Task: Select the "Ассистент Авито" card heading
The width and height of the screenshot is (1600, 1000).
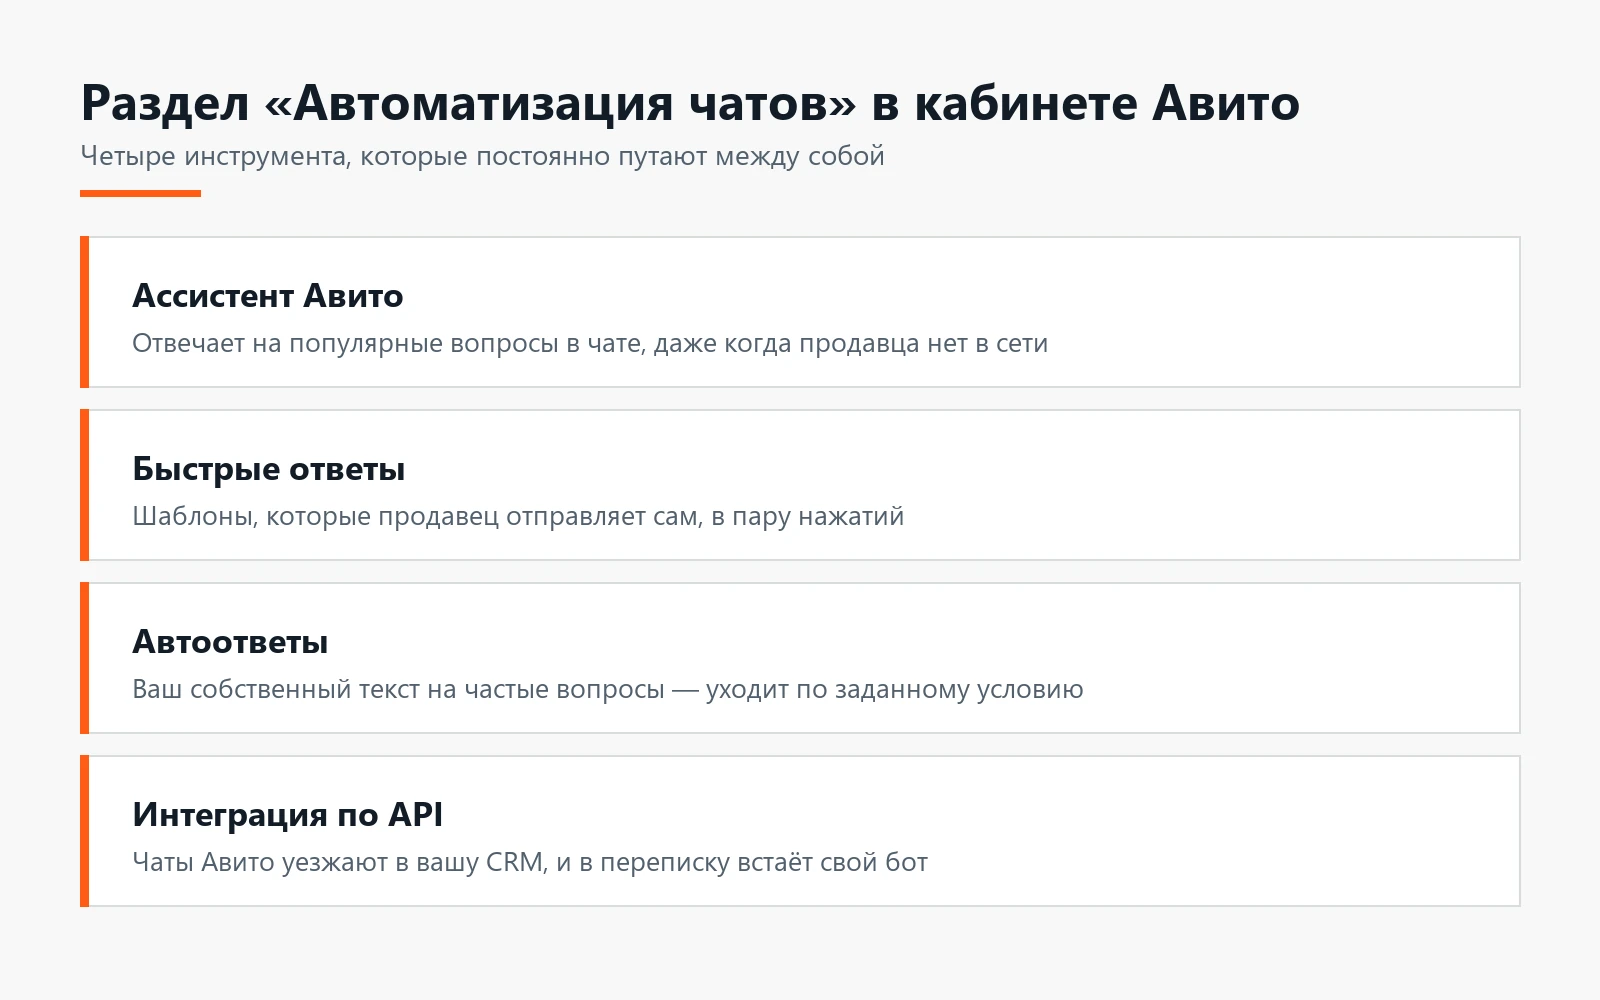Action: tap(268, 296)
